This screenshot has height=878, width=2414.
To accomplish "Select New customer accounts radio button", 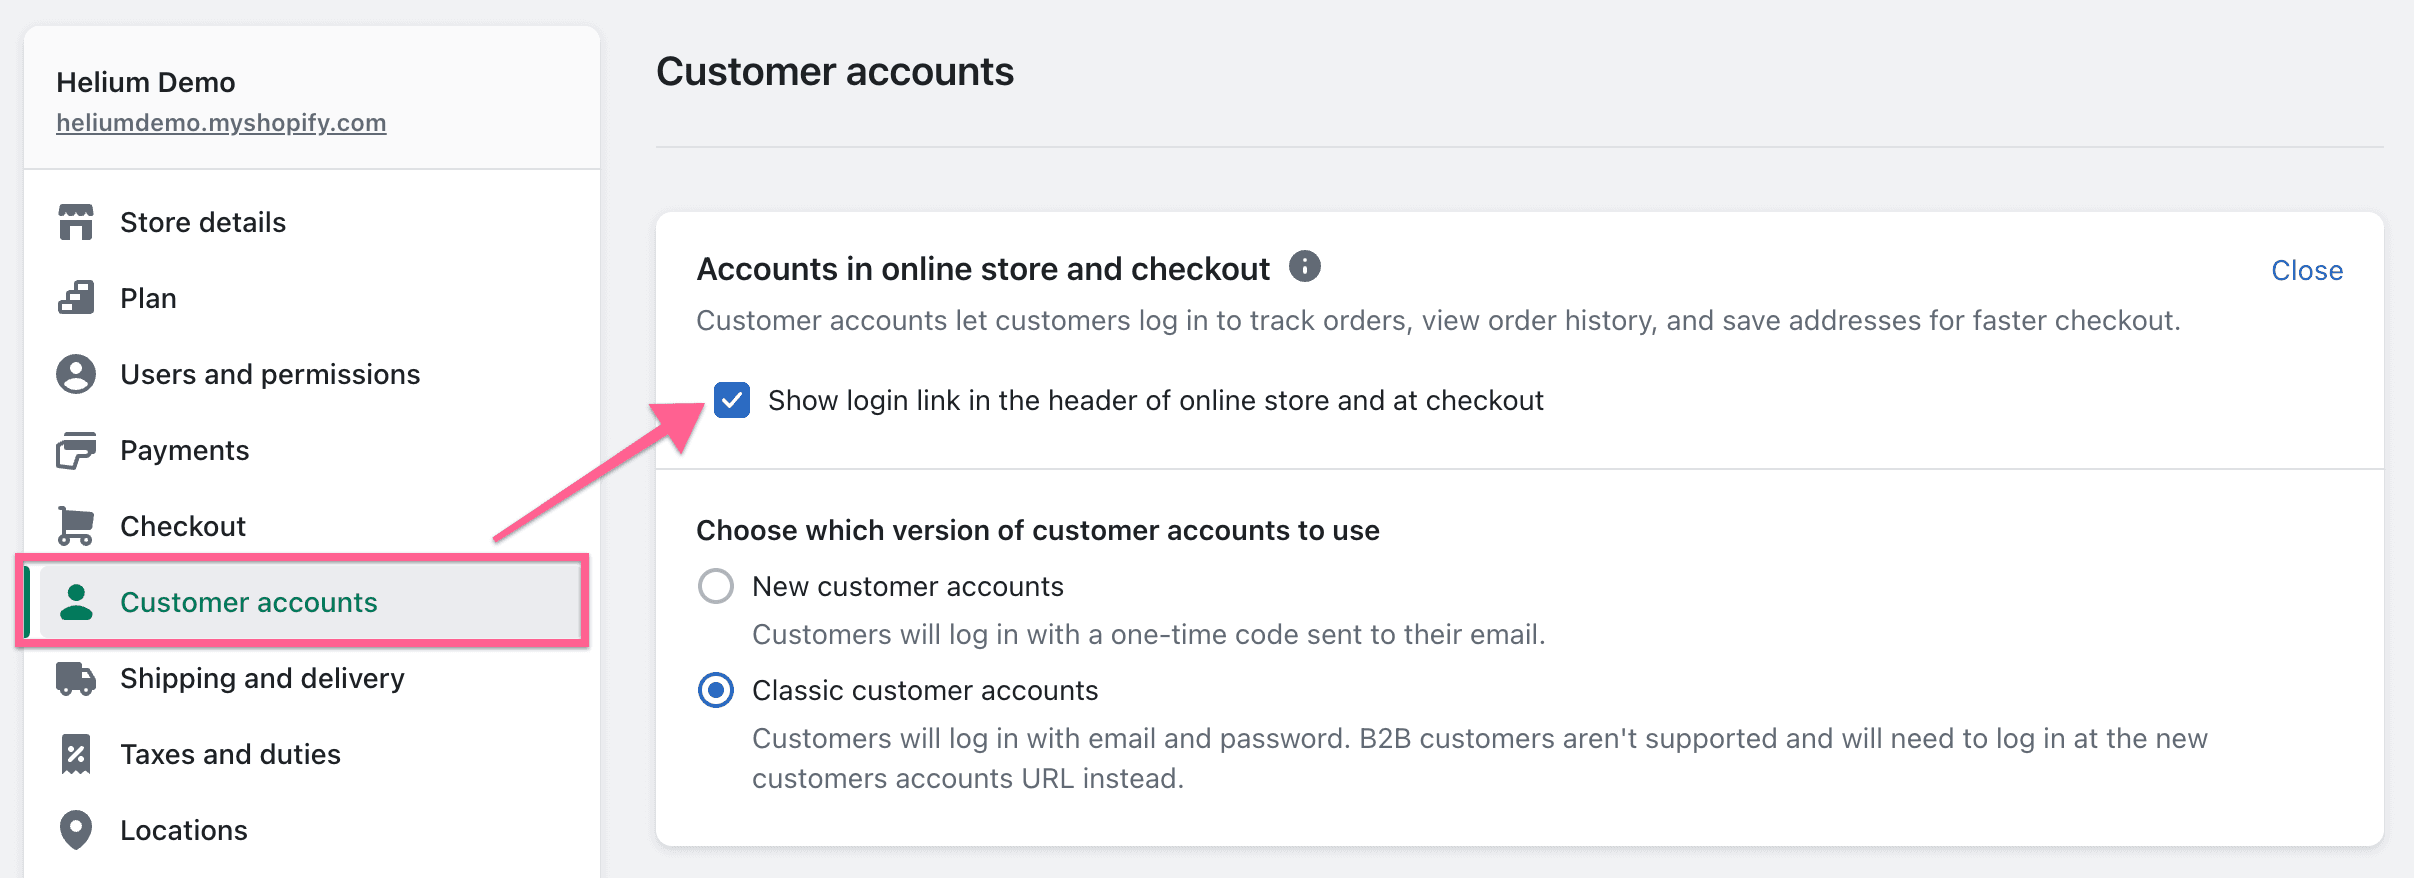I will 716,586.
